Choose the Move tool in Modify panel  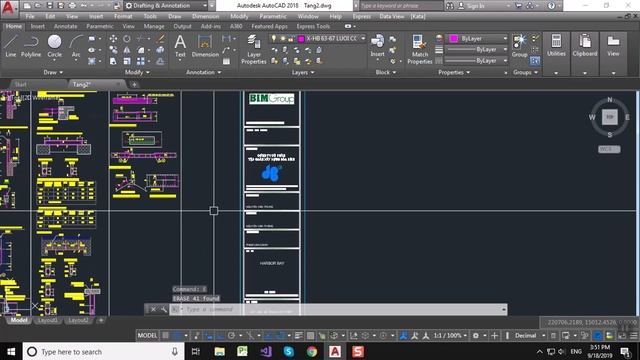113,39
